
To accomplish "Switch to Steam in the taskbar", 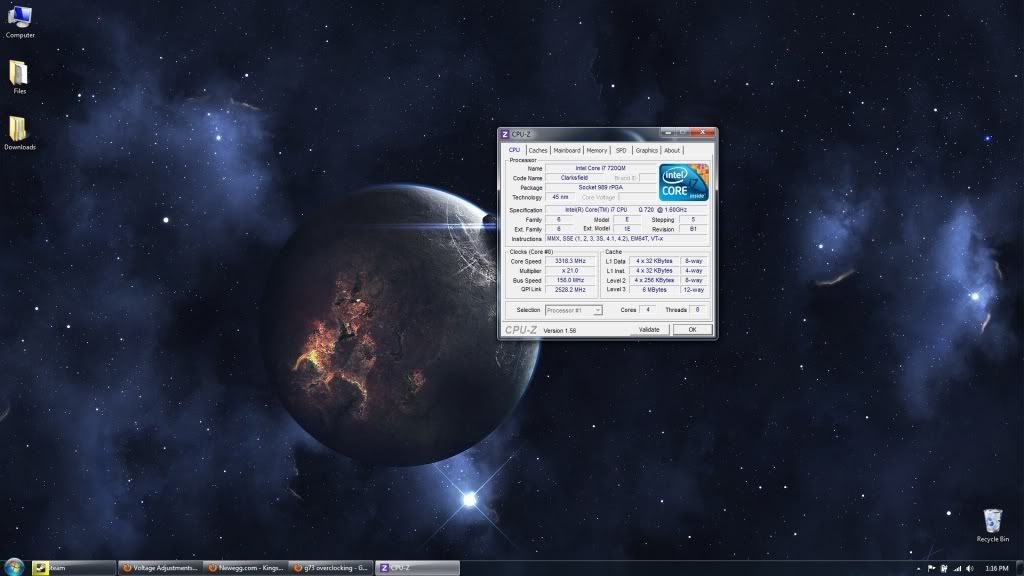I will tap(73, 568).
